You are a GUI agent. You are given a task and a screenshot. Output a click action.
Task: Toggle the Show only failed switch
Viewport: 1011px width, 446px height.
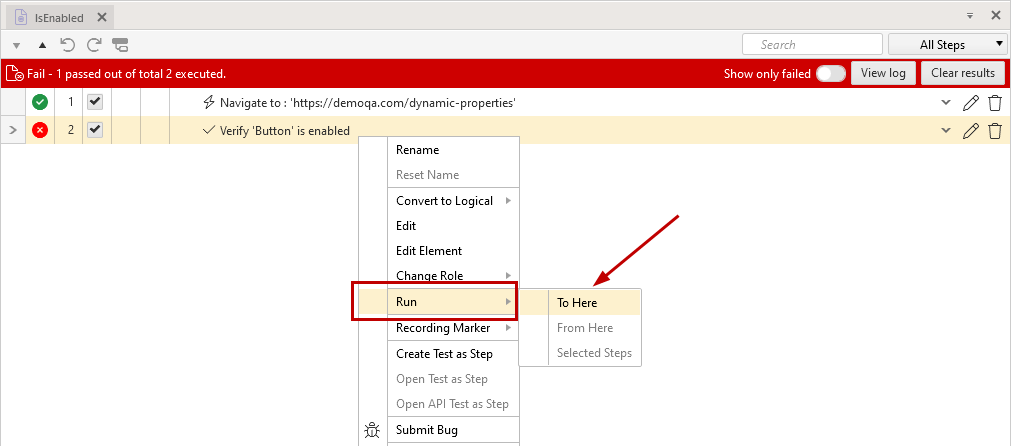tap(830, 73)
